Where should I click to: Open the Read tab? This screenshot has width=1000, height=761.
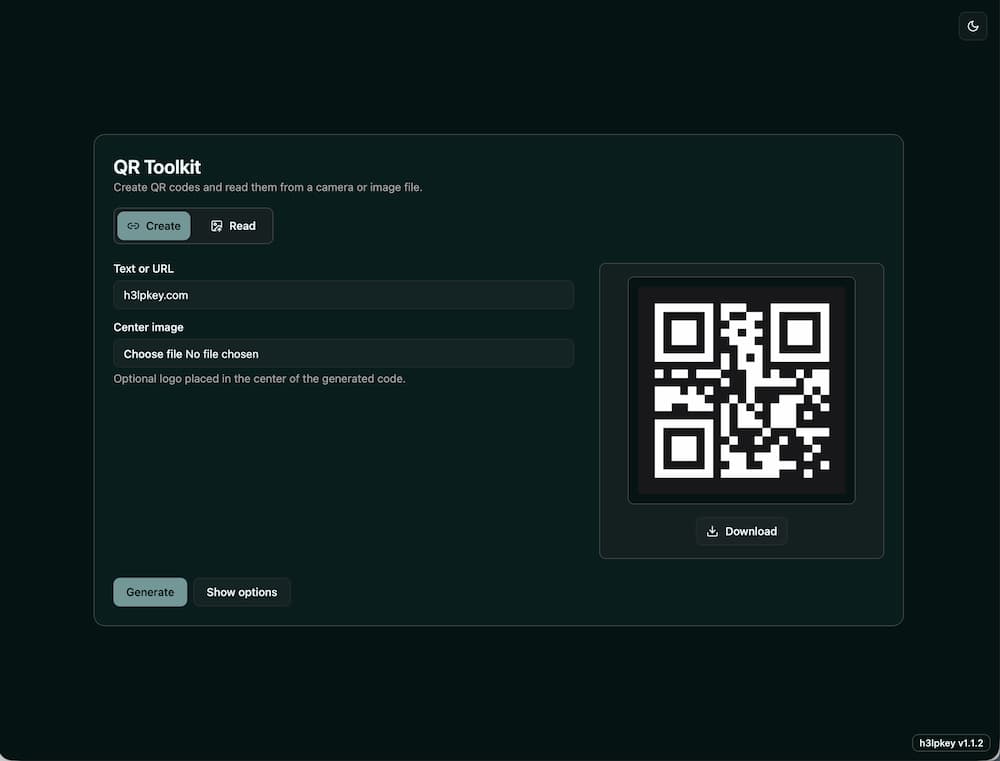[233, 226]
